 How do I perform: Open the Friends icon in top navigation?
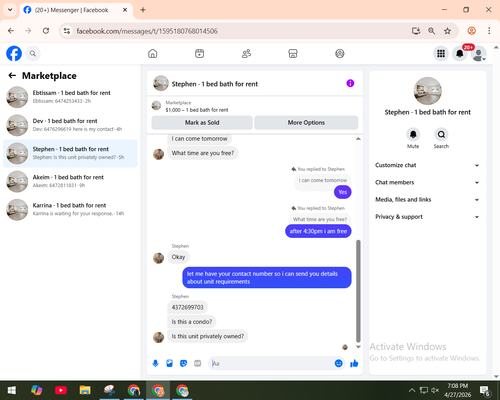click(x=246, y=53)
